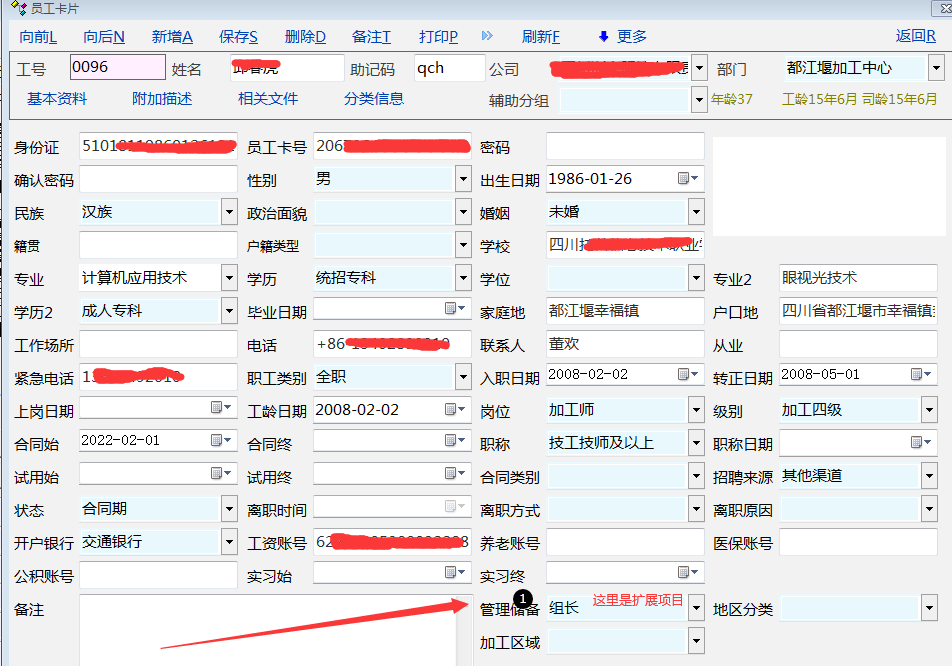Click the 保存S button
Viewport: 952px width, 666px height.
click(x=238, y=37)
